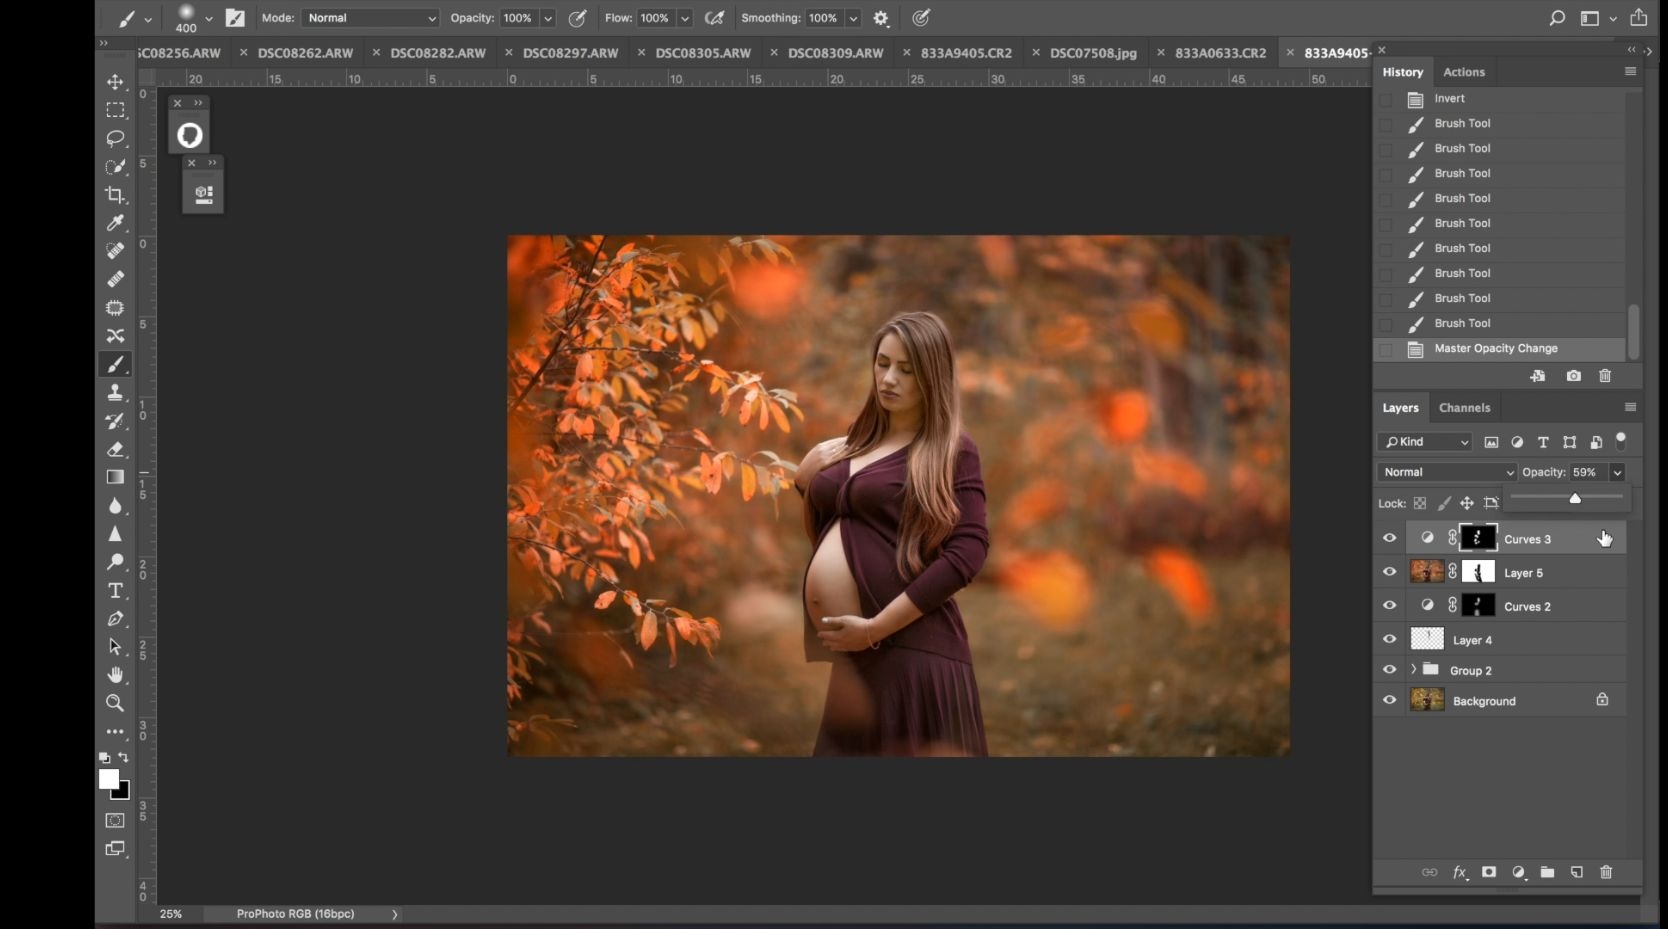Open the layer blend mode dropdown
1668x929 pixels.
pos(1447,472)
